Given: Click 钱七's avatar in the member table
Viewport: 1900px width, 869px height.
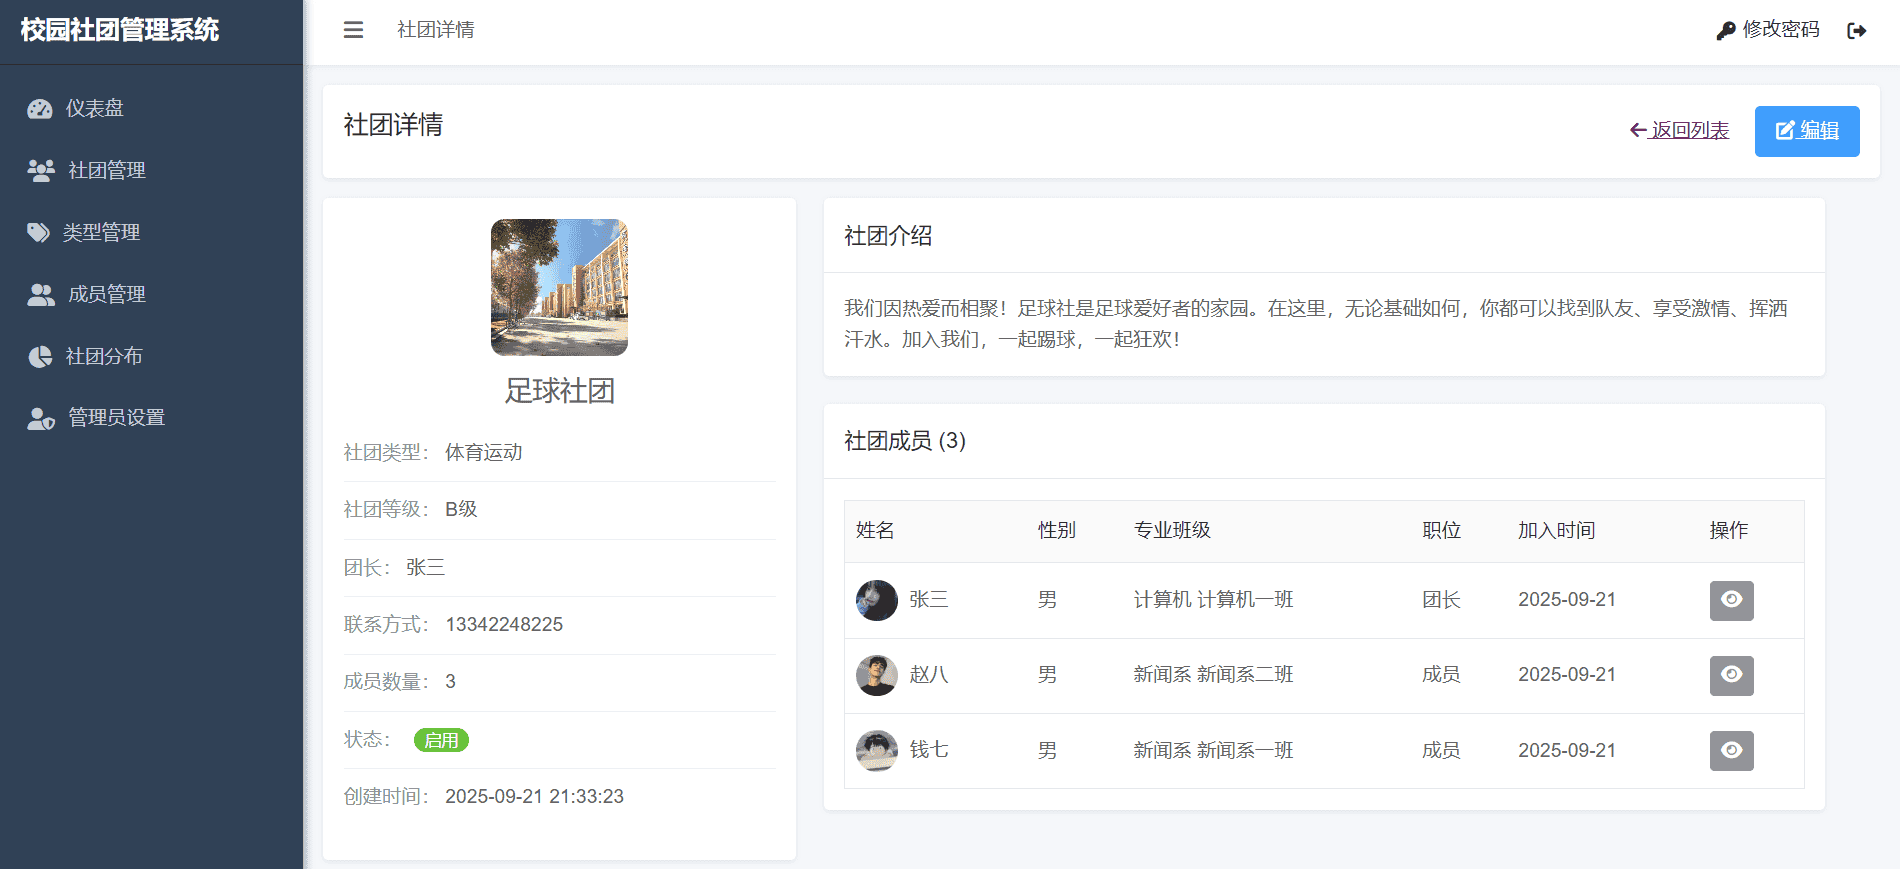Looking at the screenshot, I should point(877,751).
